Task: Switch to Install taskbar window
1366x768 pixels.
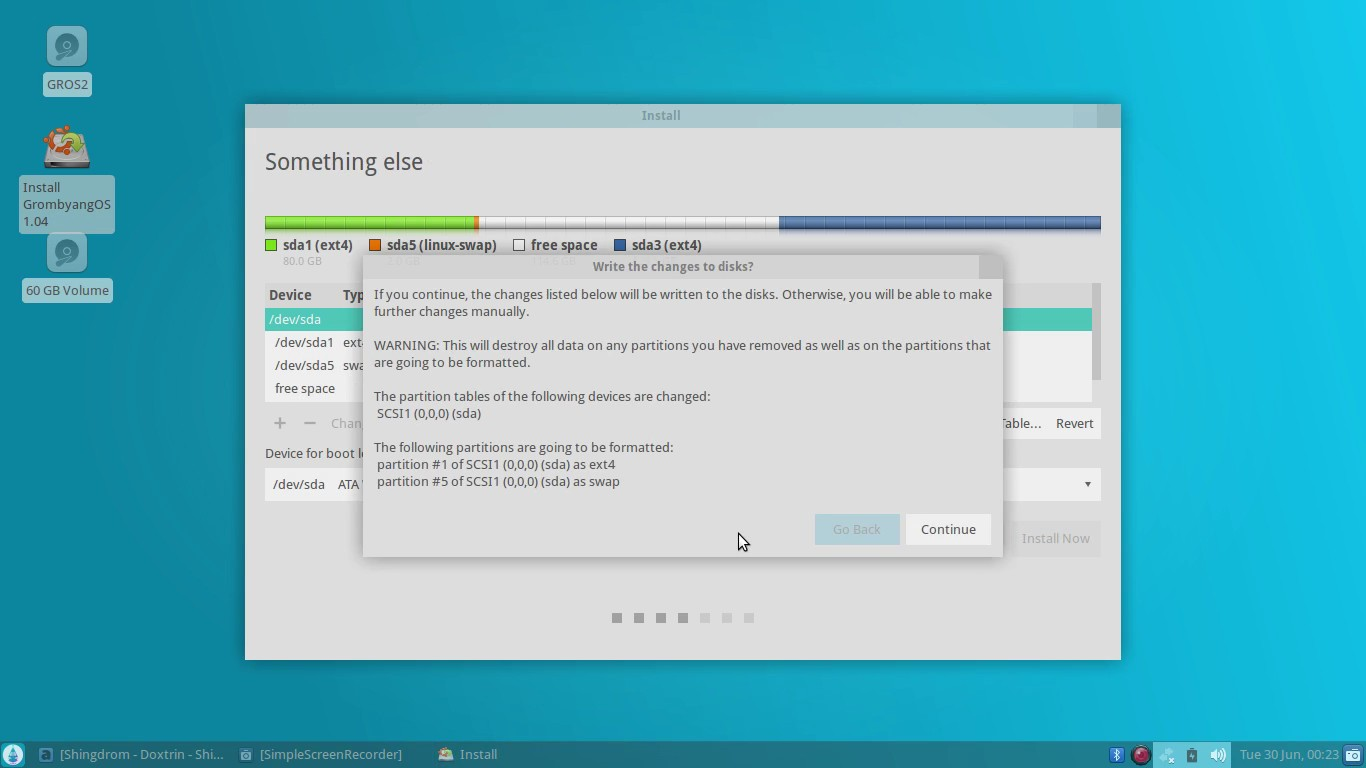Action: pyautogui.click(x=468, y=755)
